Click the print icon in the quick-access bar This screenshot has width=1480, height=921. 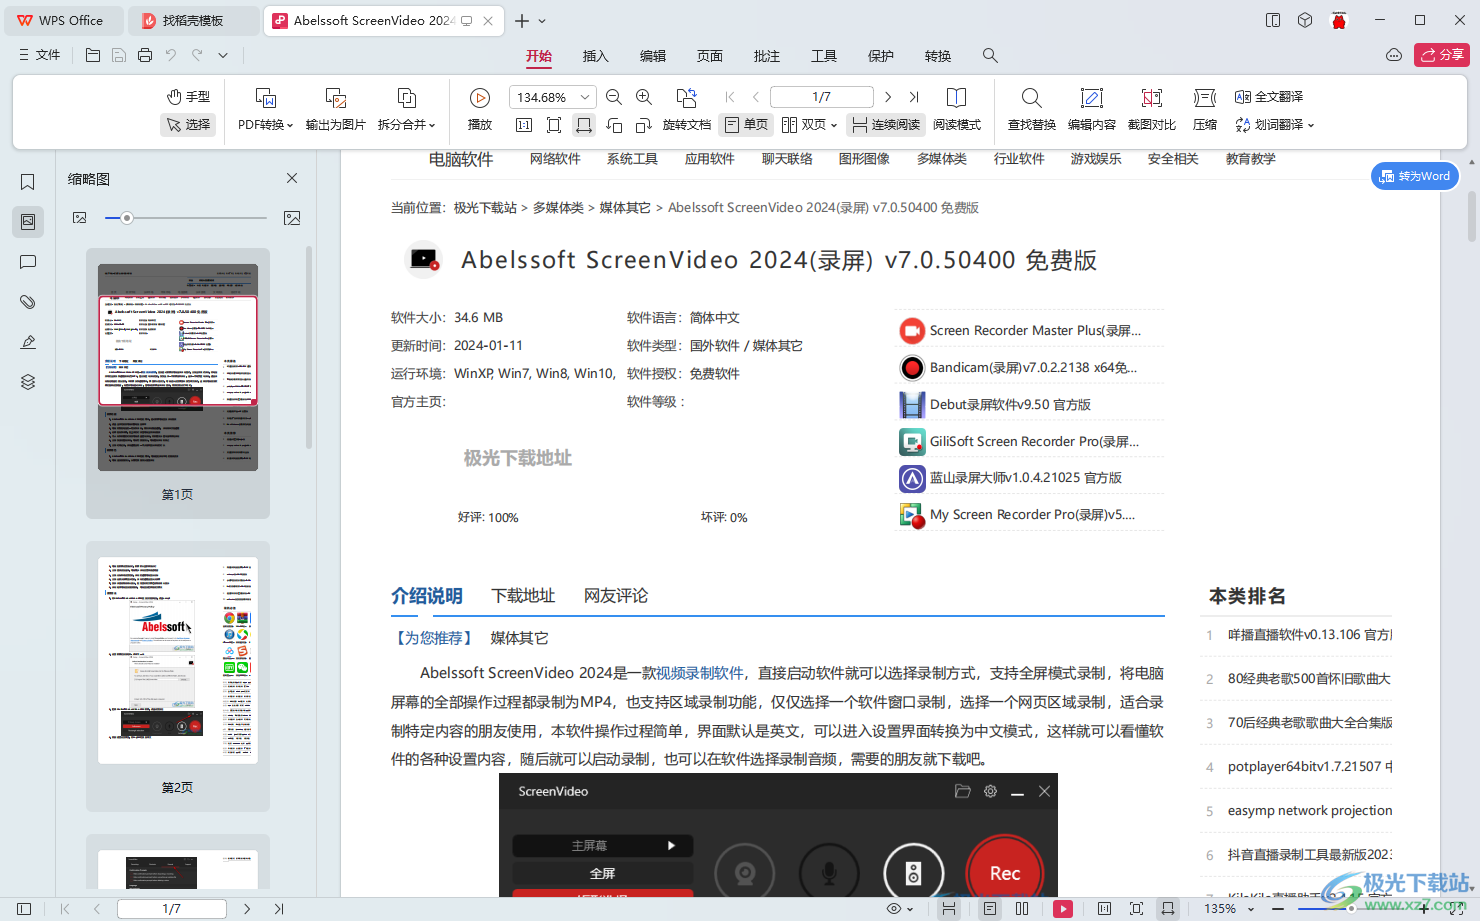[145, 55]
